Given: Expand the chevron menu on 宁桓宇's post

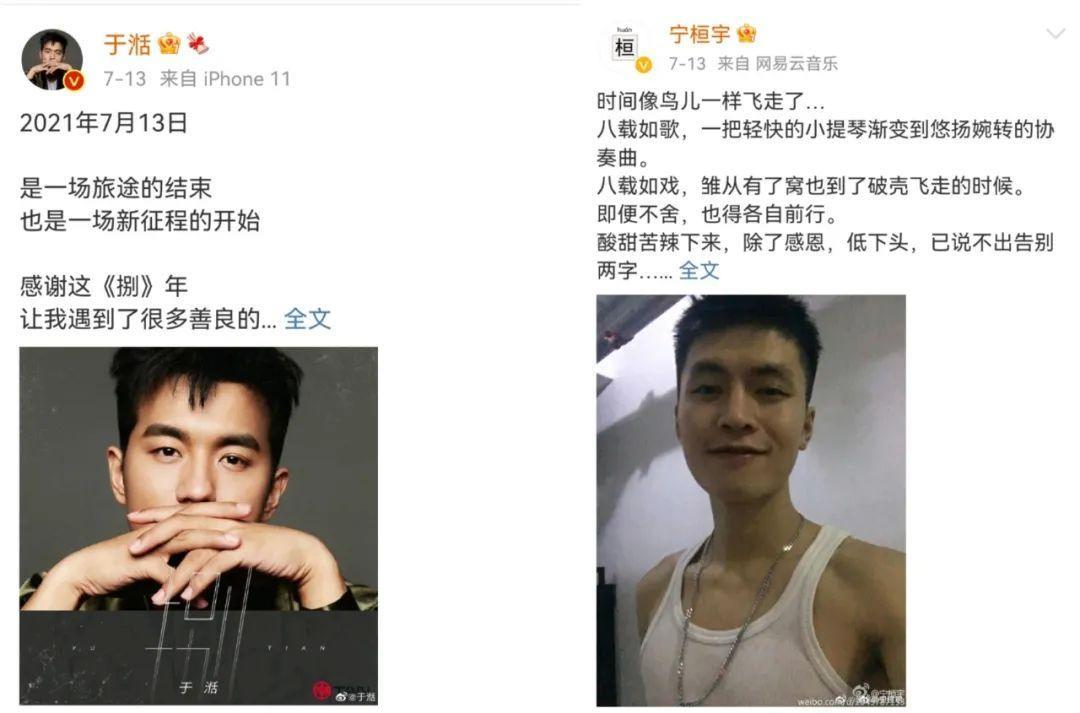Looking at the screenshot, I should tap(1055, 33).
